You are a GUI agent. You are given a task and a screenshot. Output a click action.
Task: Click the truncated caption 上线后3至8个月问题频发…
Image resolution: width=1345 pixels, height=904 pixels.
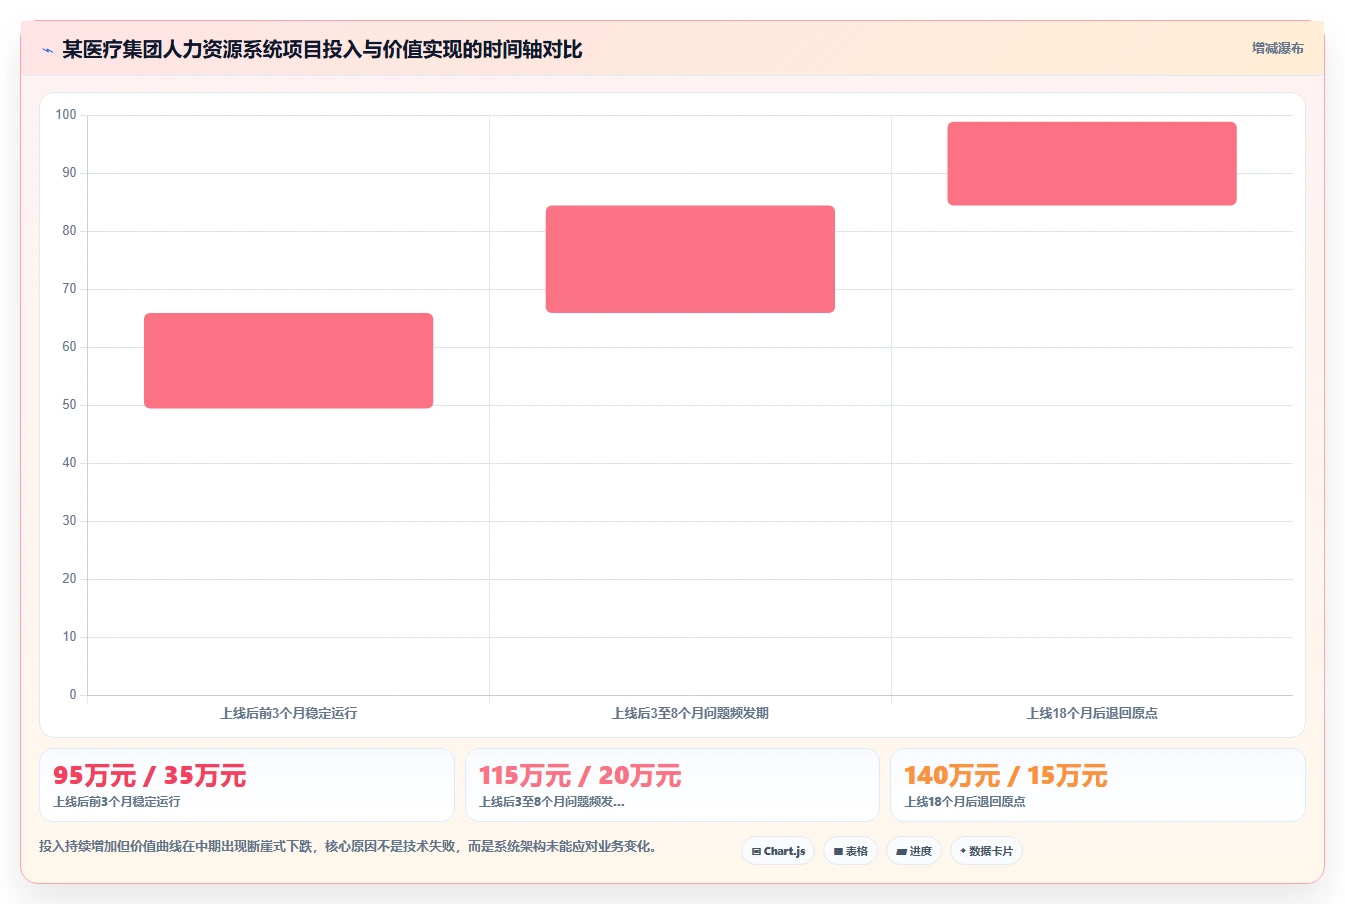coord(551,802)
